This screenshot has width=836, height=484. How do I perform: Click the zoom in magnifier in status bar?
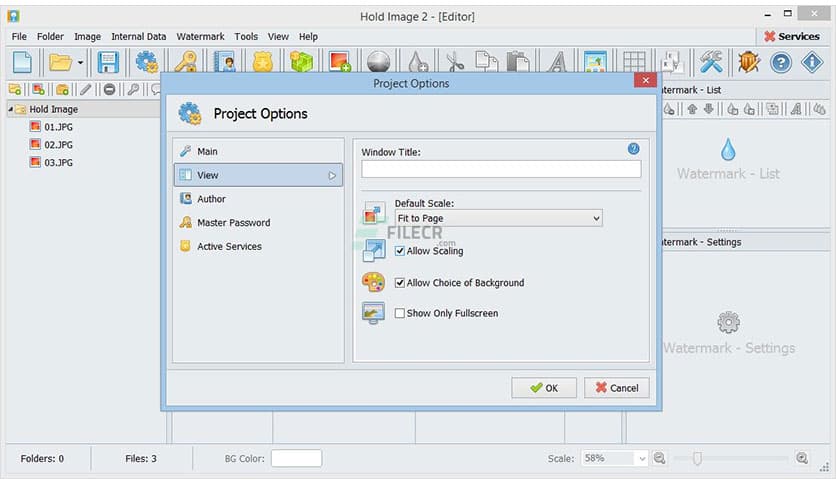(x=802, y=458)
